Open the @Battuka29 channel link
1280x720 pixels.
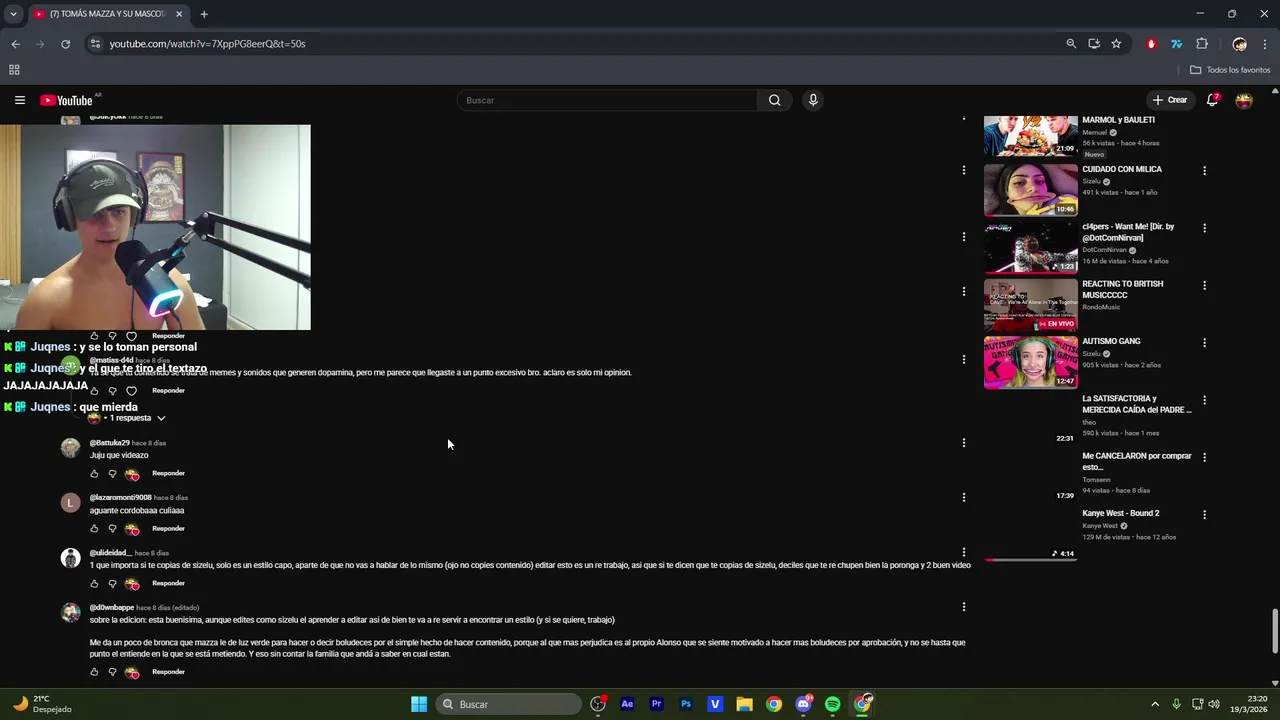click(x=109, y=443)
